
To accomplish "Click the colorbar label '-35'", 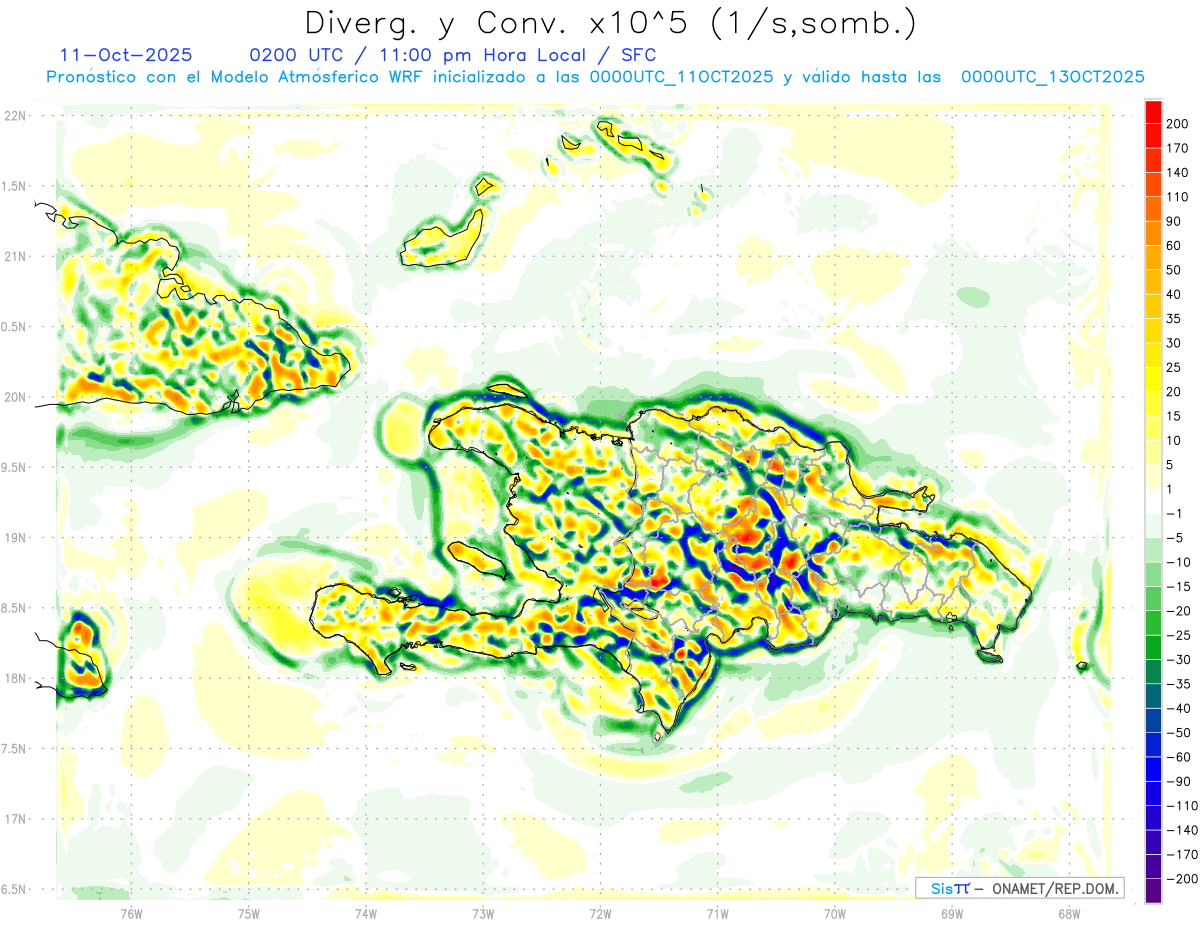I will coord(1181,684).
